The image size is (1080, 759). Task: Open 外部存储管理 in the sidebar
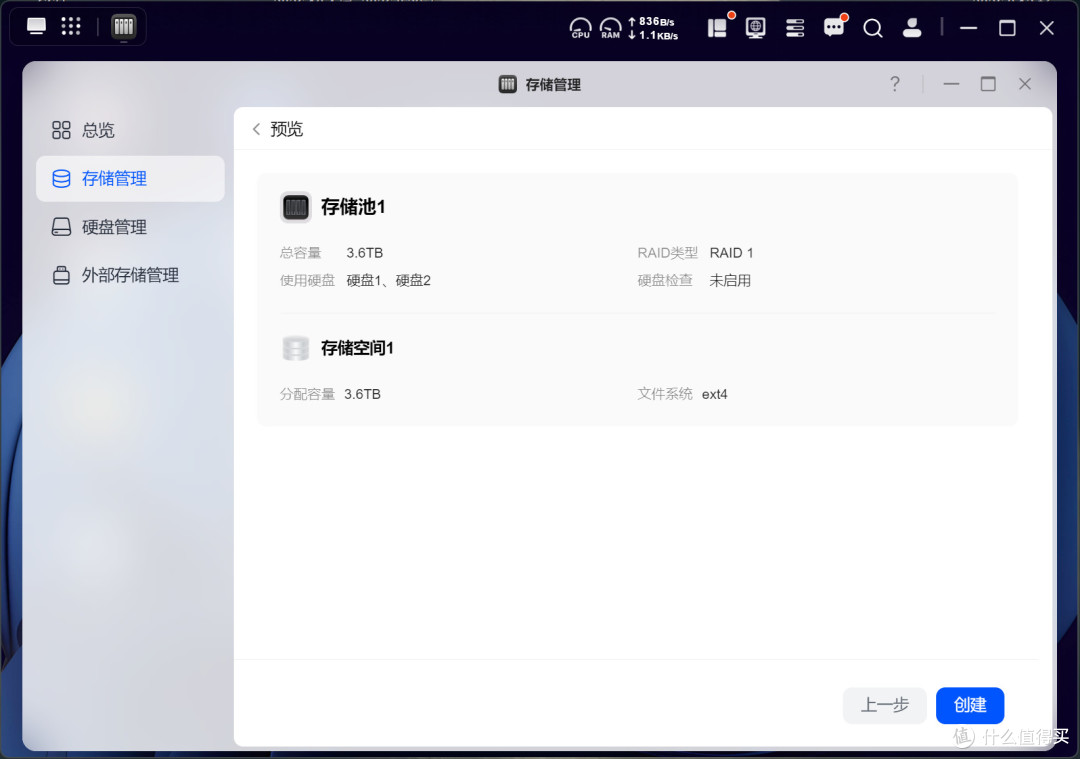coord(130,275)
